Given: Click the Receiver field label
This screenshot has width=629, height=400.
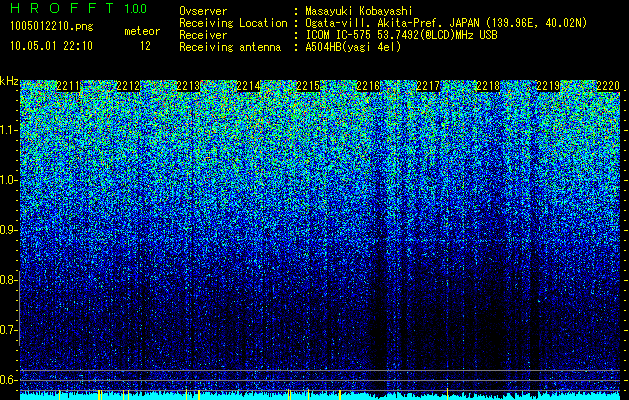Looking at the screenshot, I should [x=203, y=35].
